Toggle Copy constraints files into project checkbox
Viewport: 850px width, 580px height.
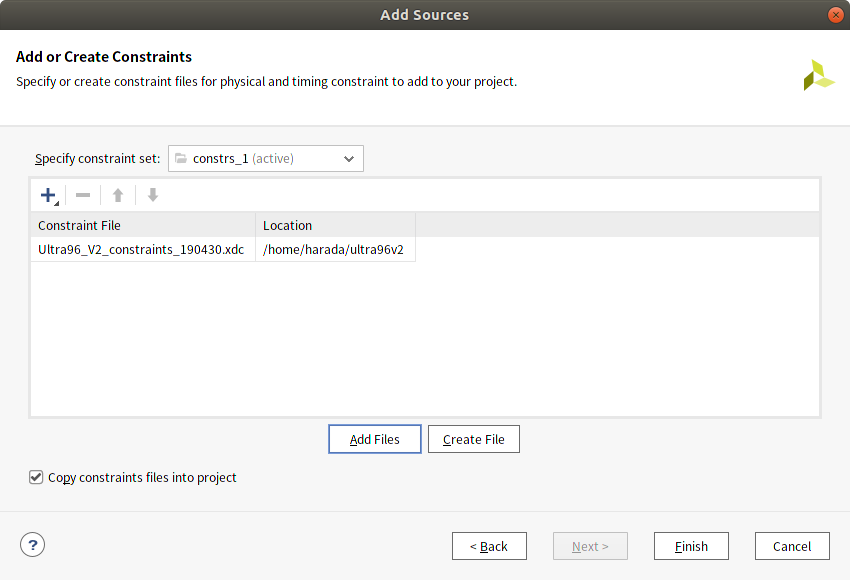(x=36, y=477)
